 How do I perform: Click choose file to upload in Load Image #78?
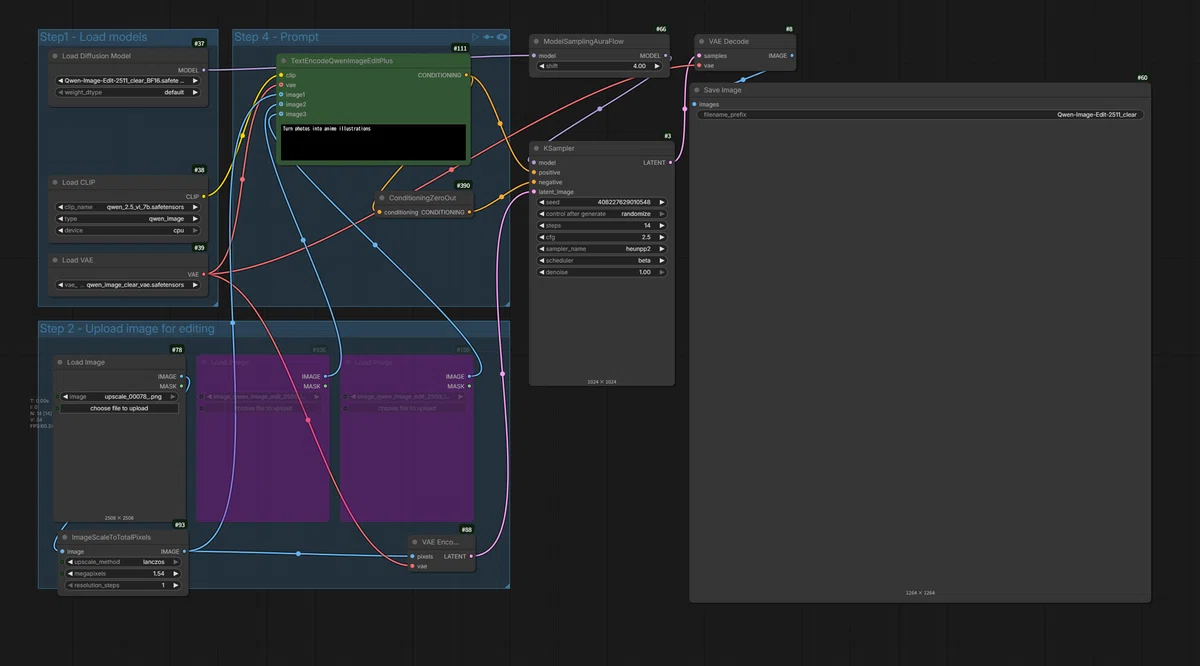(x=119, y=408)
